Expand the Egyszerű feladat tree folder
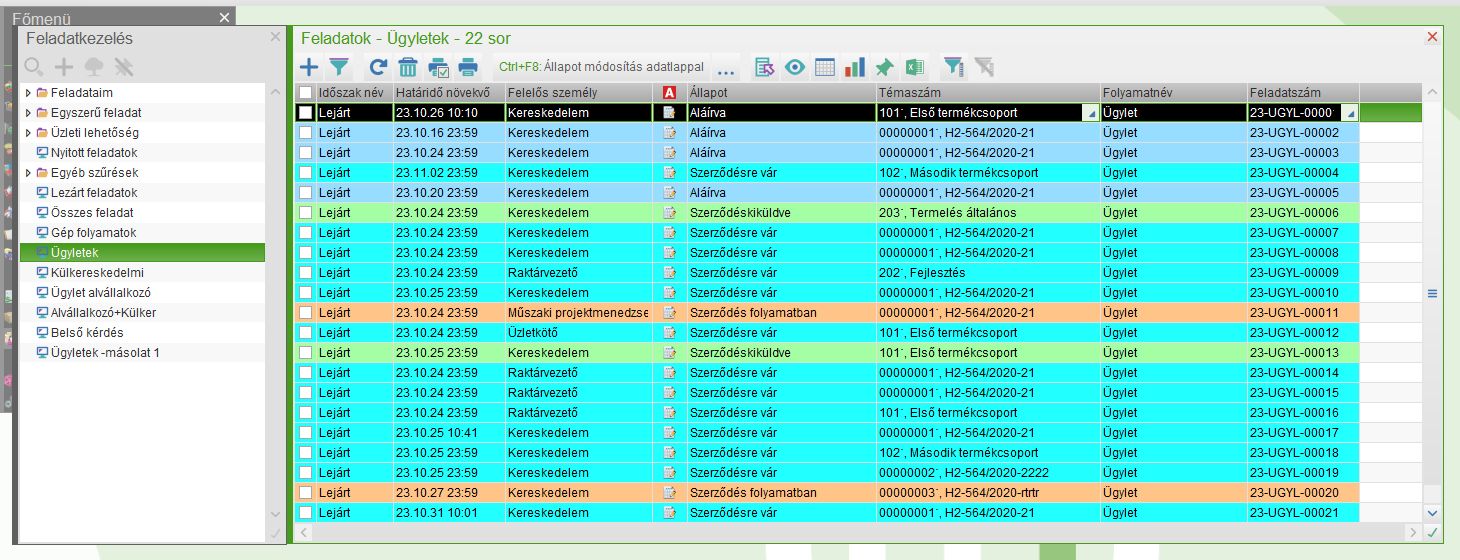1460x560 pixels. 28,113
